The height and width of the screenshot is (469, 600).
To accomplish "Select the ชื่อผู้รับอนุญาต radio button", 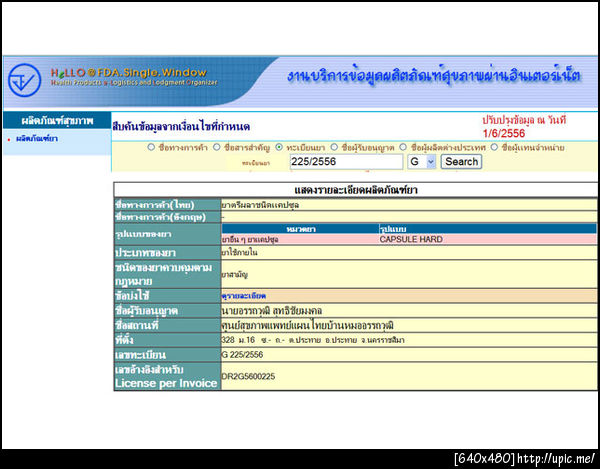I will (x=334, y=147).
